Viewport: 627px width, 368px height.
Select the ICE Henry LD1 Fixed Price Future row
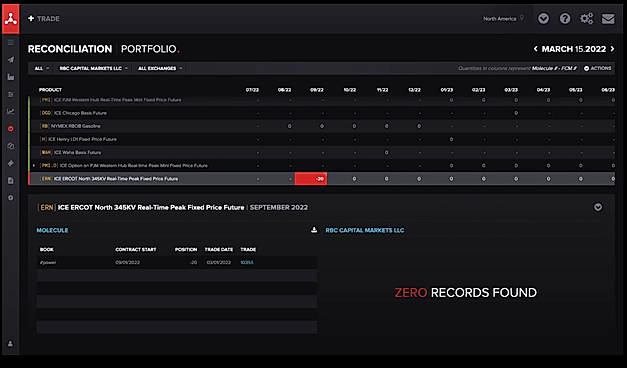coord(322,139)
